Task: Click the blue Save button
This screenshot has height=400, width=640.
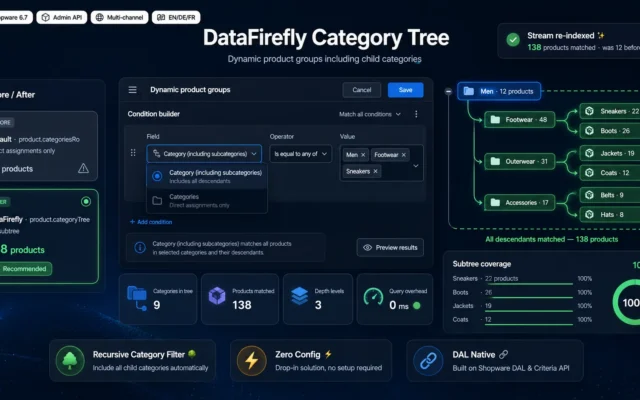Action: pos(405,90)
